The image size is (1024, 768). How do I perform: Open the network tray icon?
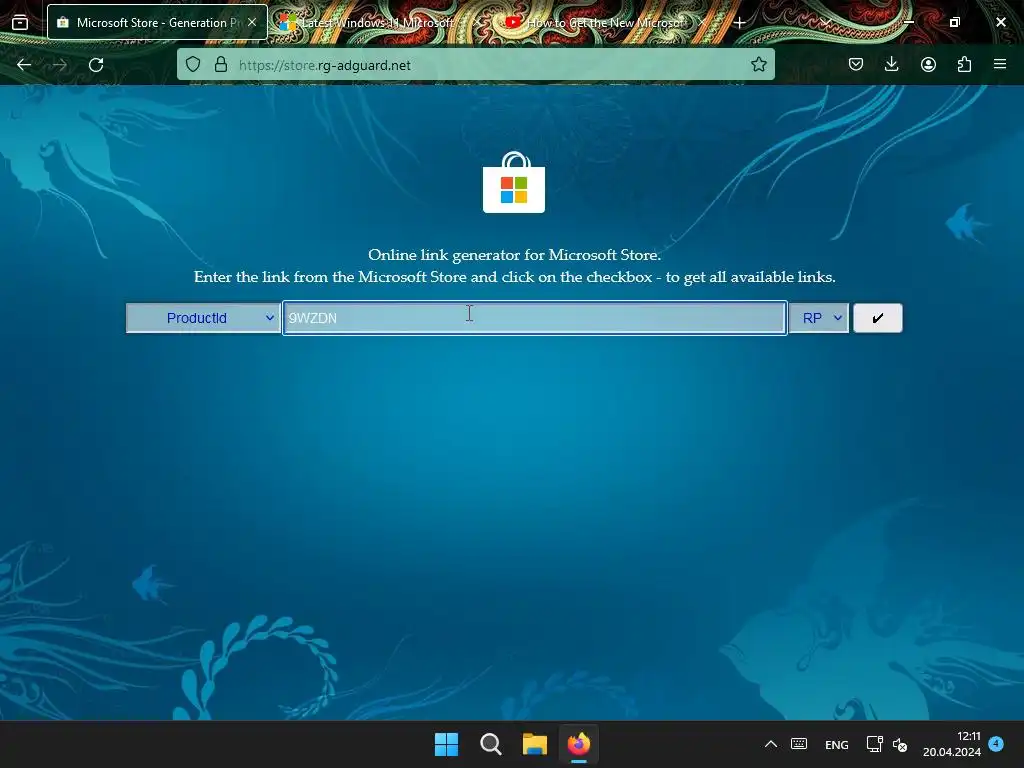pyautogui.click(x=874, y=744)
